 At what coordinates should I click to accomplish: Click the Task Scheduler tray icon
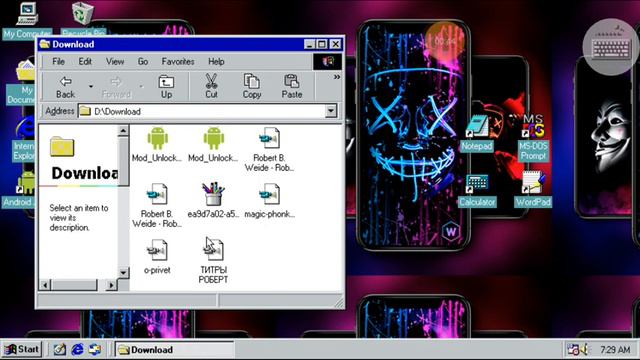(x=573, y=350)
